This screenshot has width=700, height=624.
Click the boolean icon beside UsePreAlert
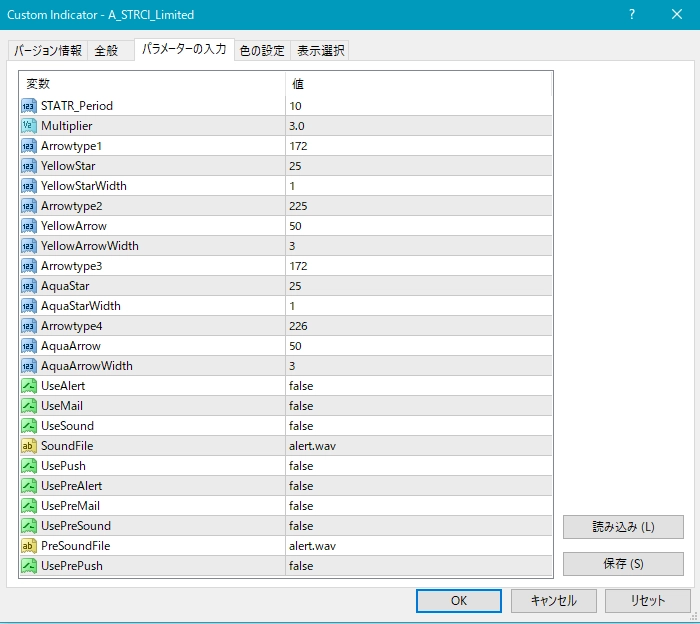[29, 486]
